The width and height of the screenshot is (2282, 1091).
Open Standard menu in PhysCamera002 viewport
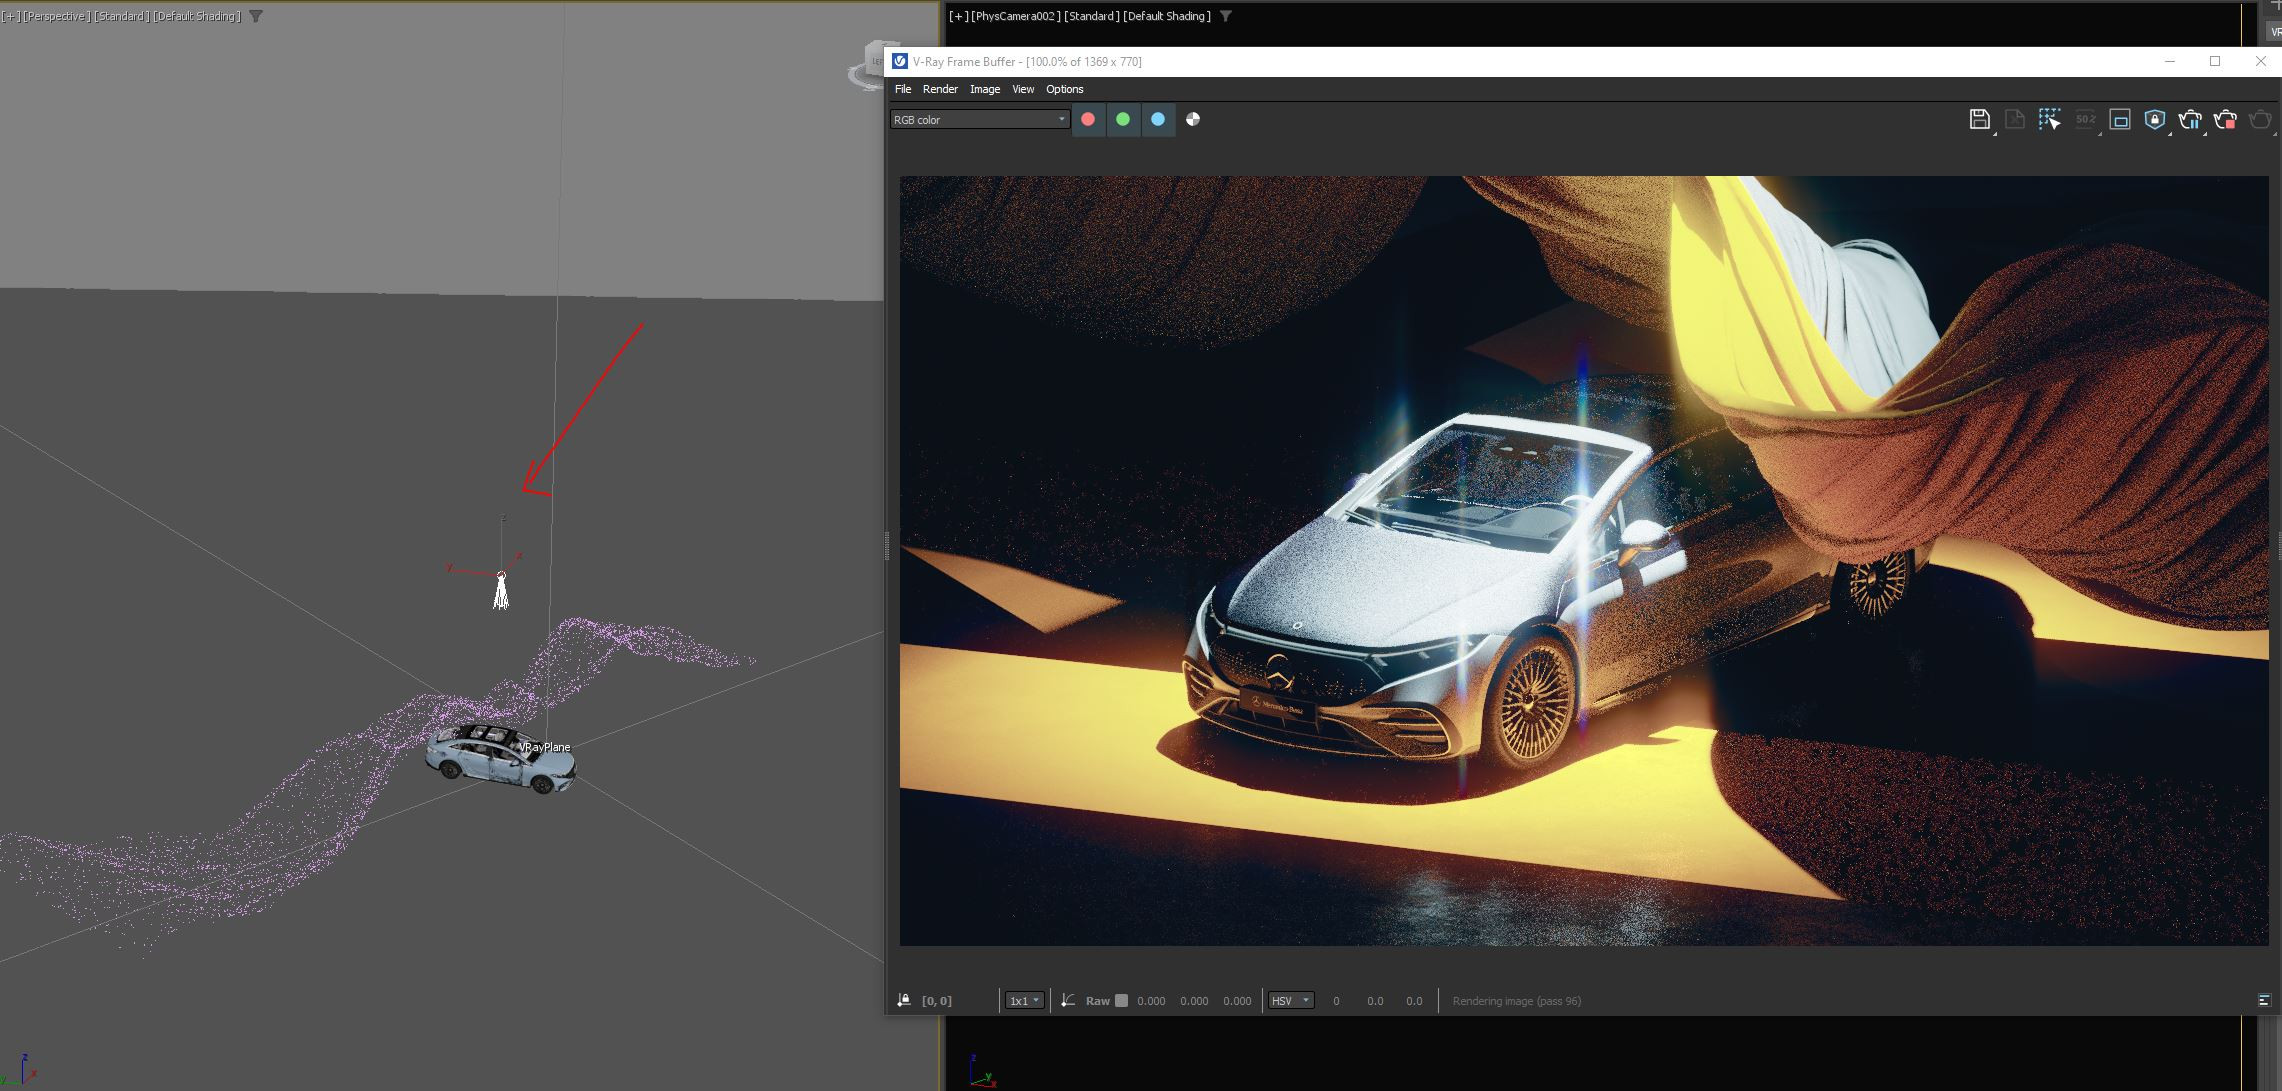click(1092, 16)
